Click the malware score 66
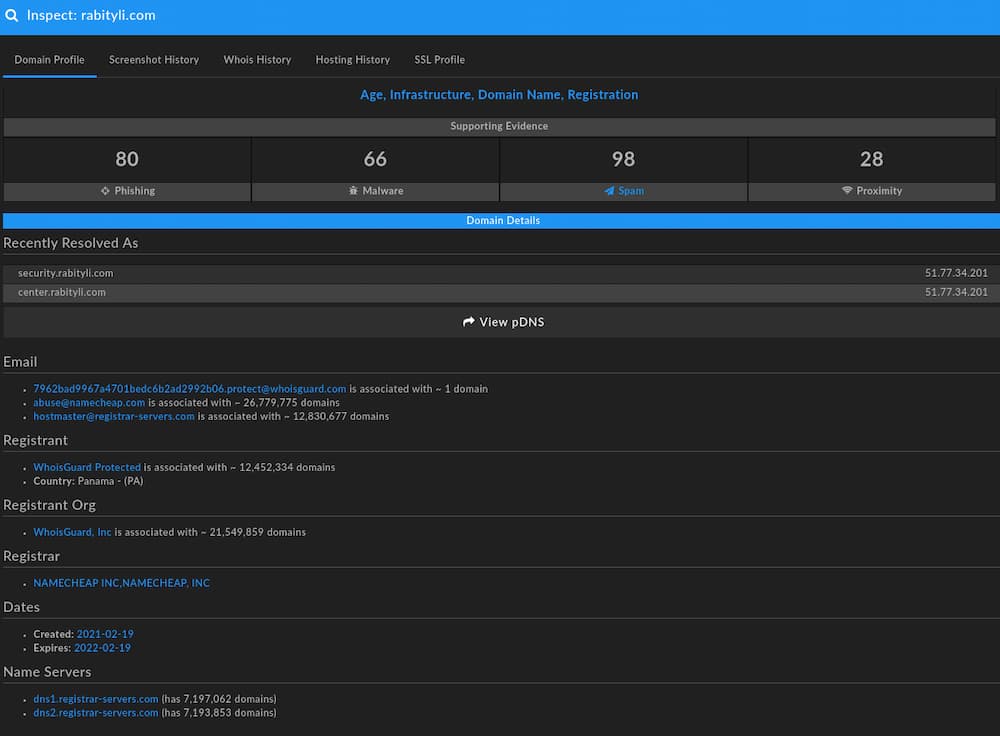 pyautogui.click(x=375, y=159)
